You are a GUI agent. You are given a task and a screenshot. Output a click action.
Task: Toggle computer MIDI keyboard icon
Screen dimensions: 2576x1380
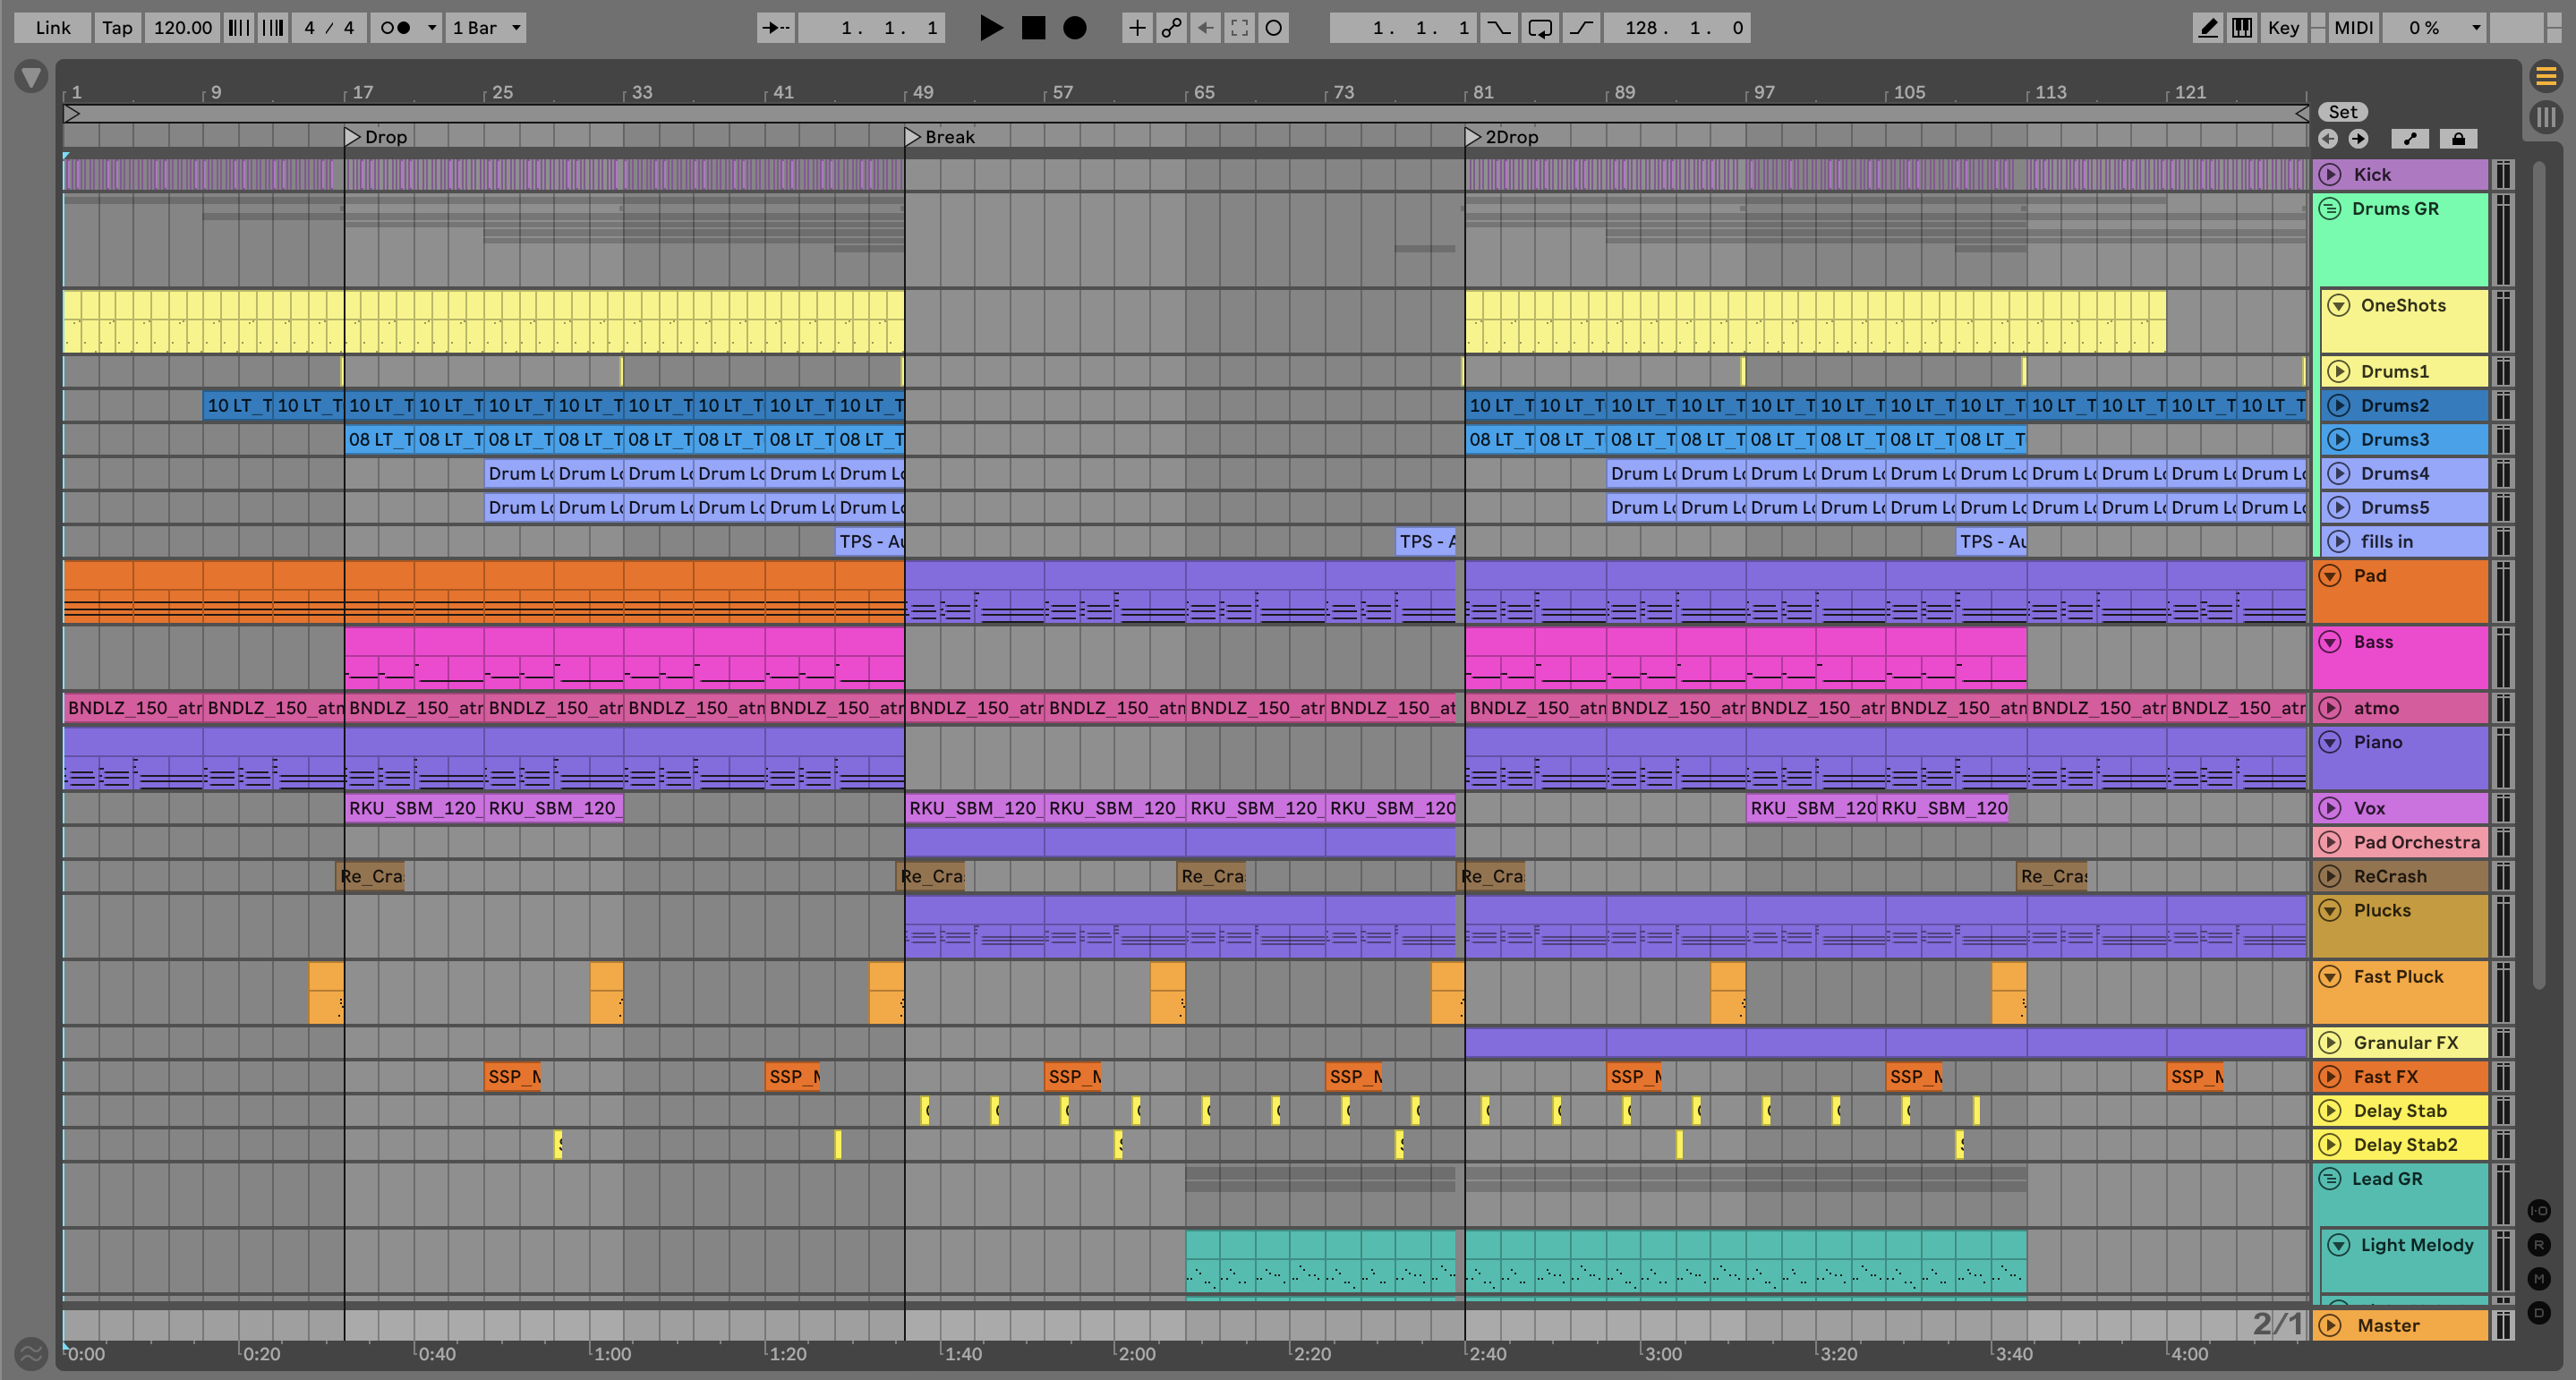point(2242,28)
